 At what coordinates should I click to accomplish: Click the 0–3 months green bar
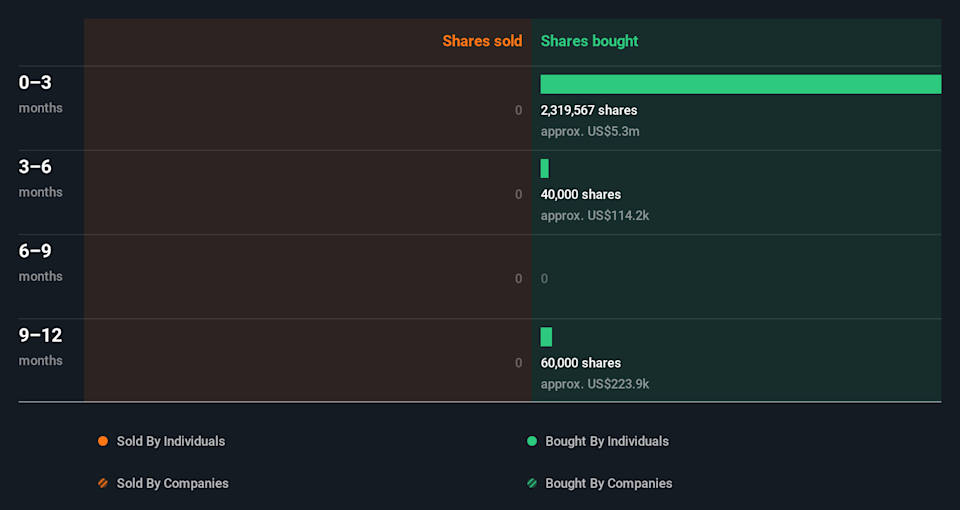[x=740, y=84]
